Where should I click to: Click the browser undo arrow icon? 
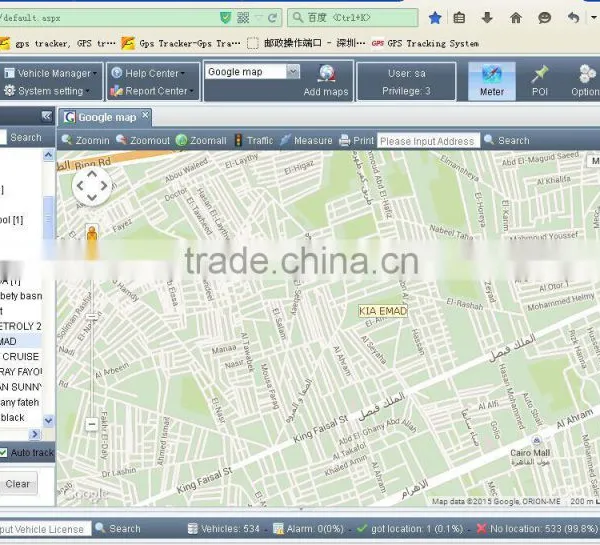[x=573, y=18]
